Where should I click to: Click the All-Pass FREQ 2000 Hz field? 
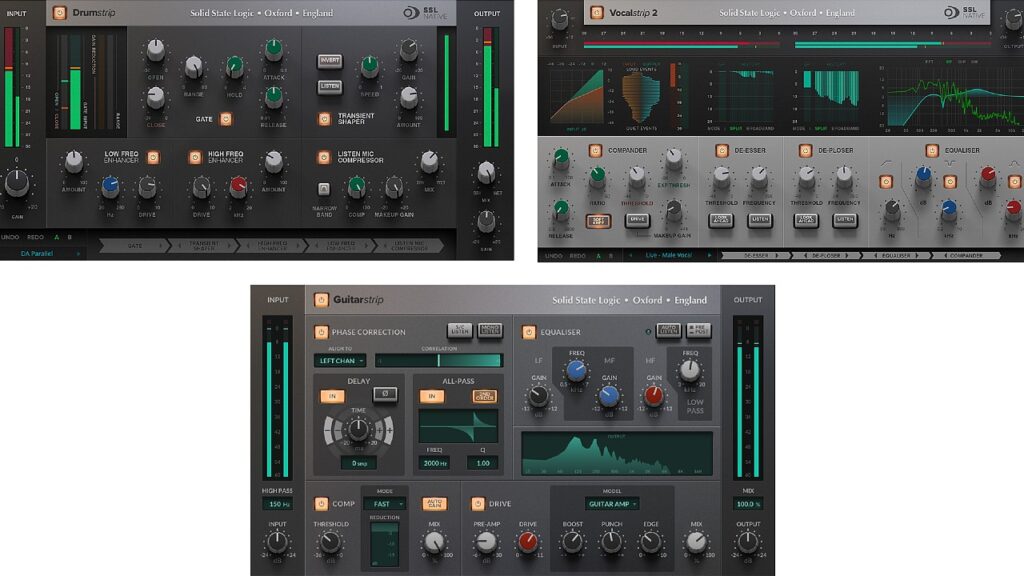(x=434, y=462)
